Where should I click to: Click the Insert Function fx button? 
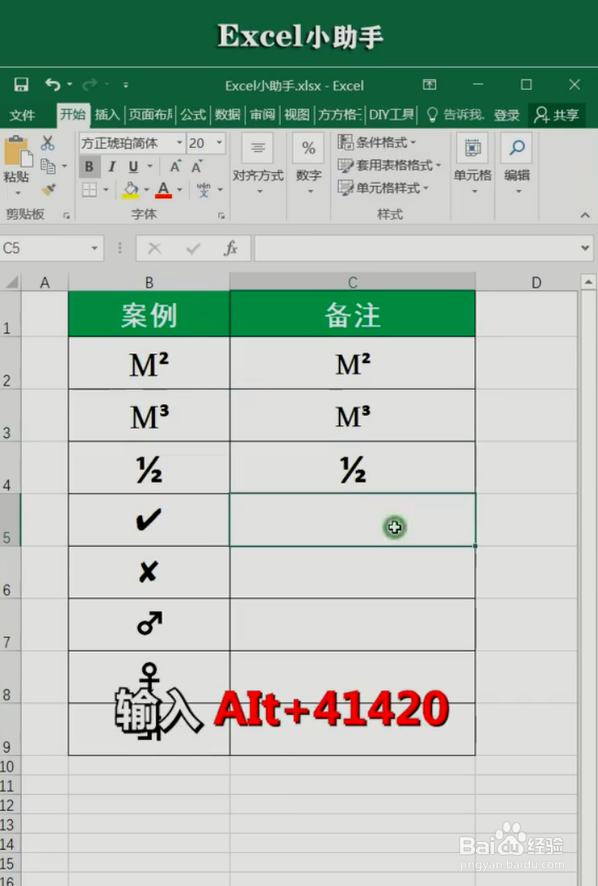pos(231,248)
